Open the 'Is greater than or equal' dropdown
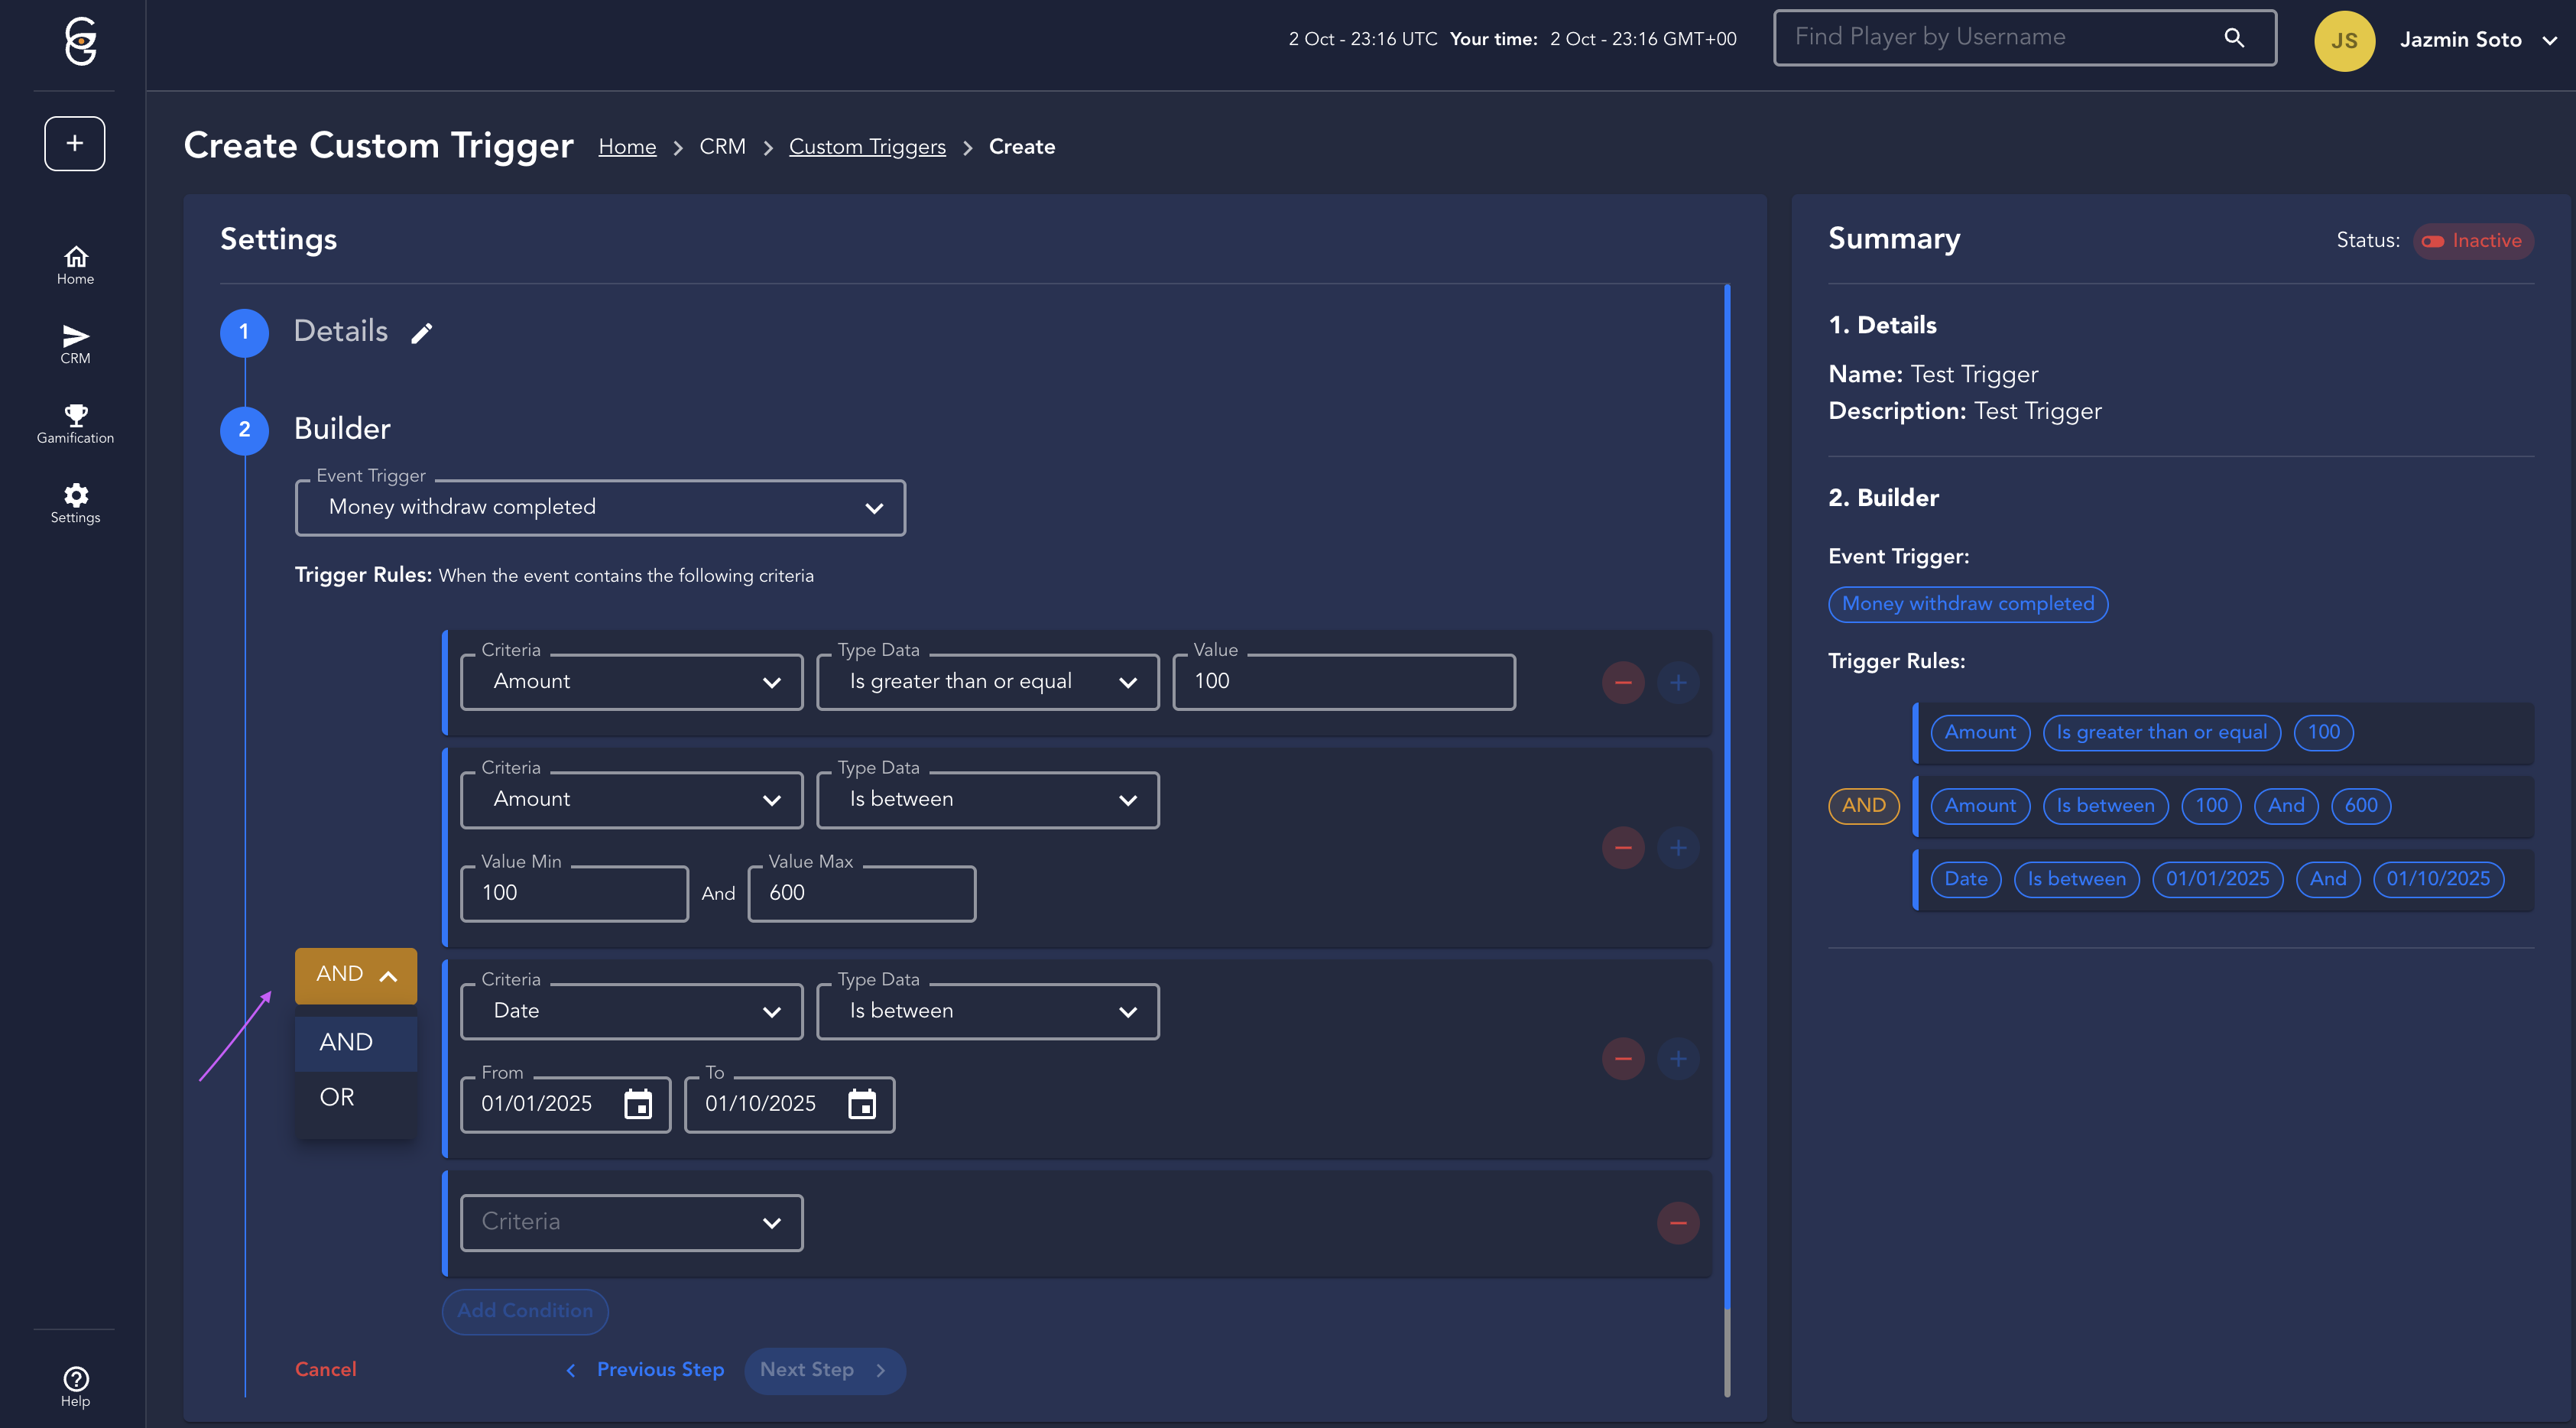 987,682
